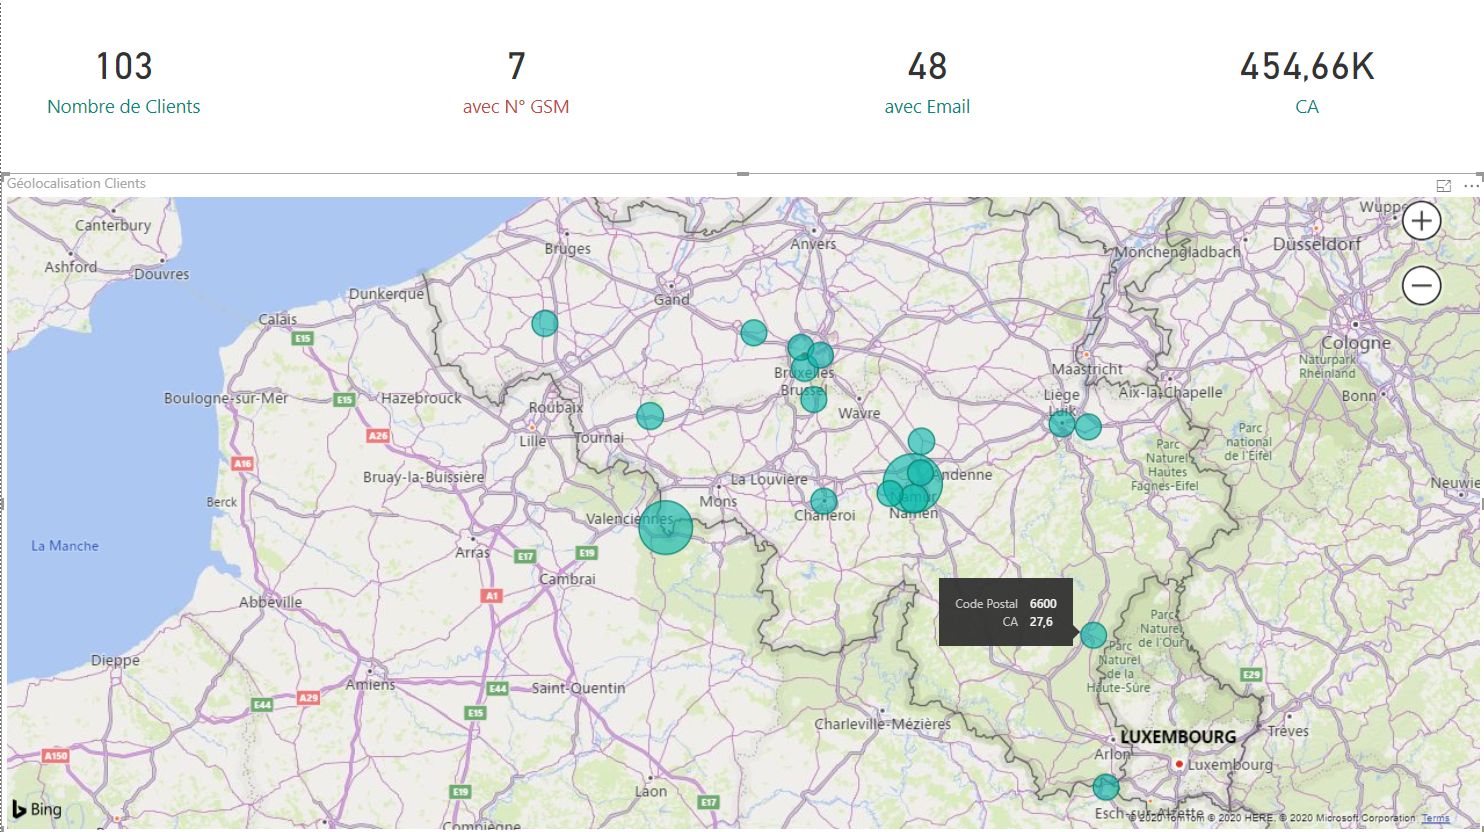The height and width of the screenshot is (832, 1484).
Task: Click the Géolocalisation Clients visual title
Action: click(77, 184)
